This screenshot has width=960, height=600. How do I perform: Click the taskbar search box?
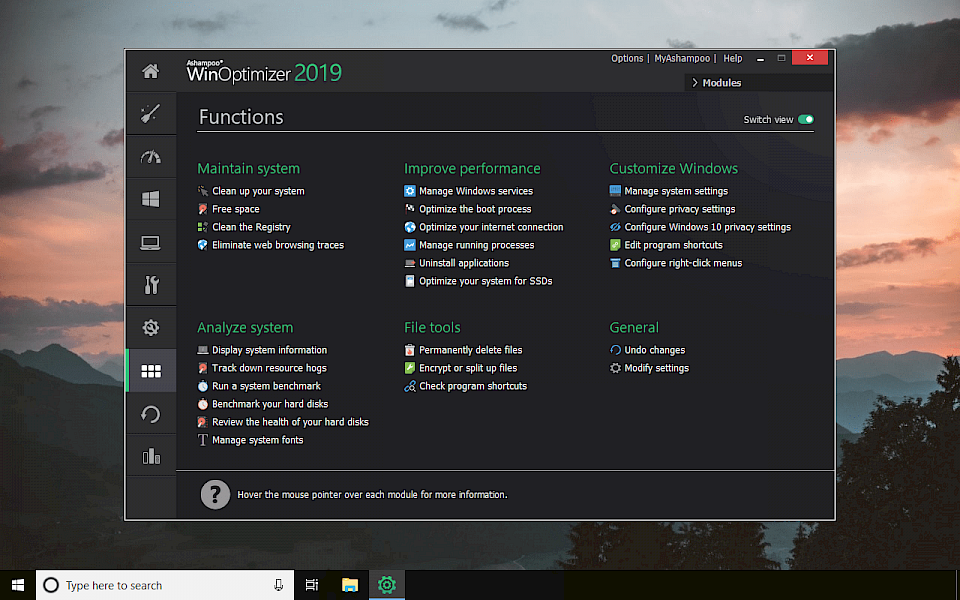pyautogui.click(x=165, y=585)
